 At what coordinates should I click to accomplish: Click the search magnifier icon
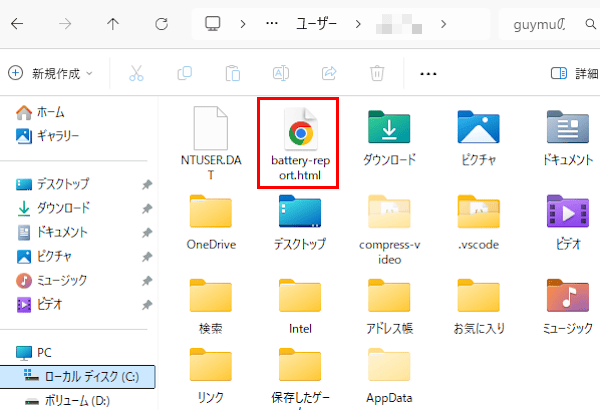coord(590,24)
